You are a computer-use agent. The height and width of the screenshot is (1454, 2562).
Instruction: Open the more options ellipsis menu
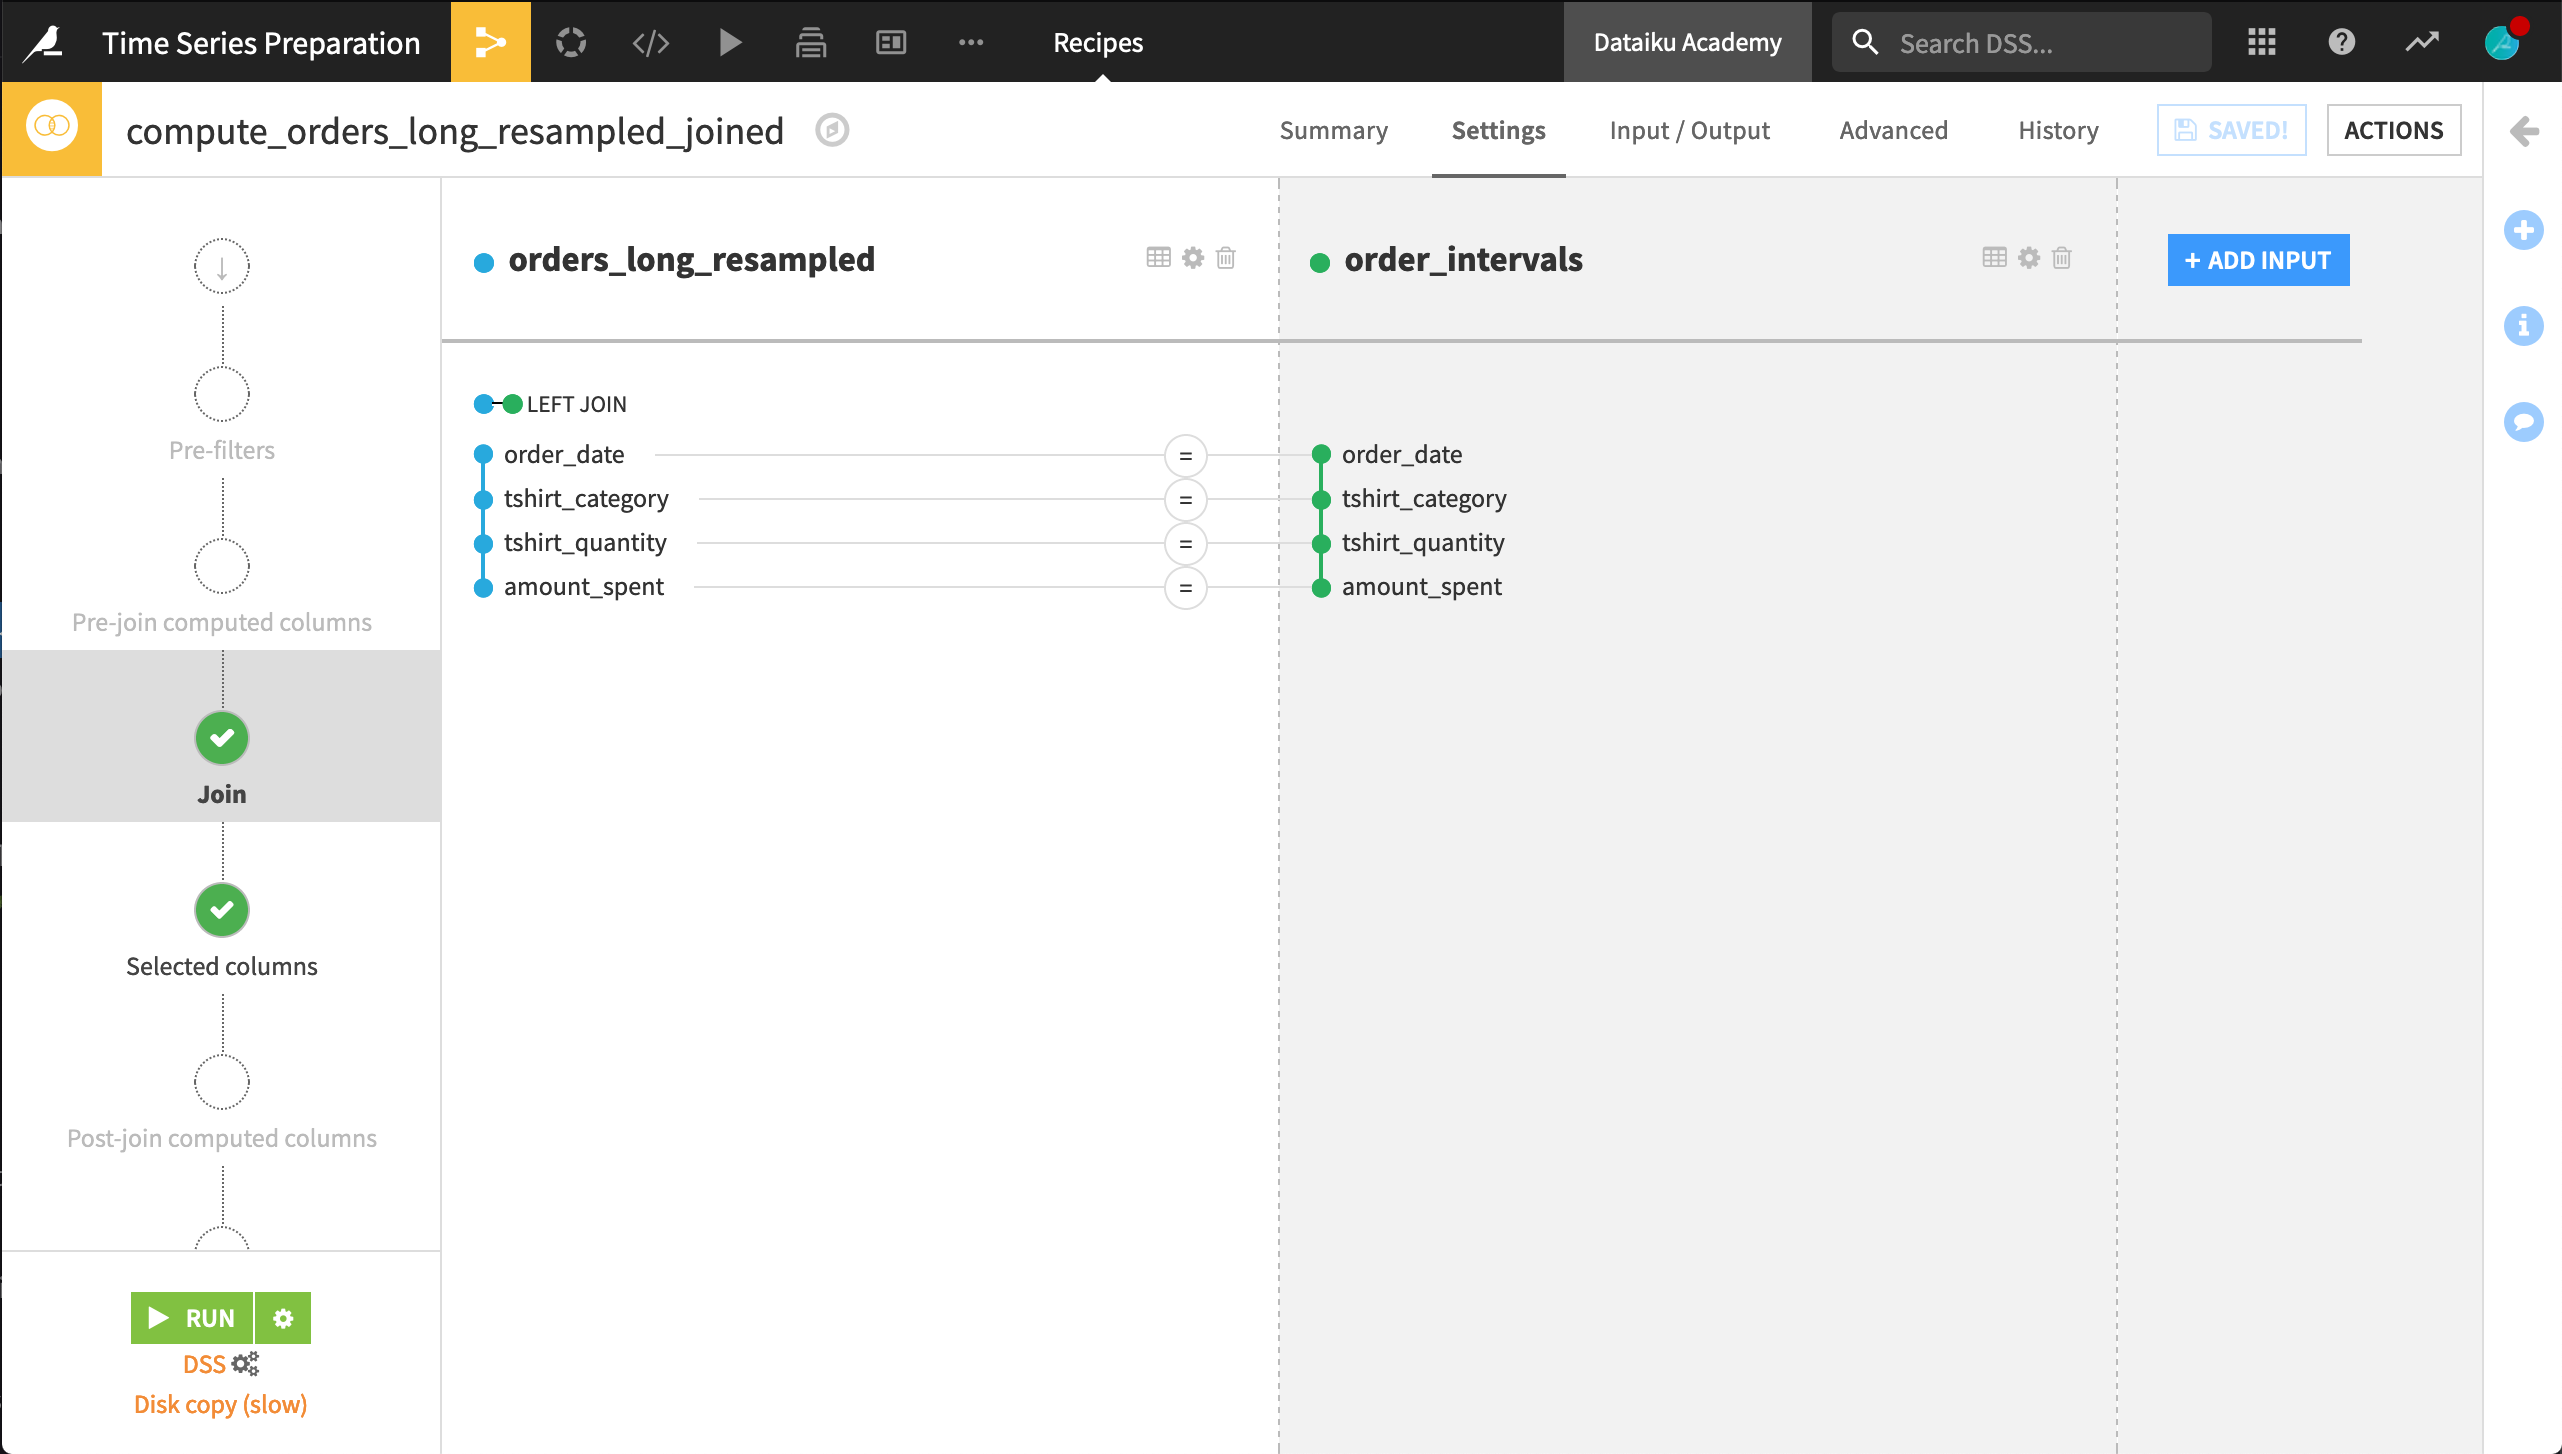click(x=970, y=42)
